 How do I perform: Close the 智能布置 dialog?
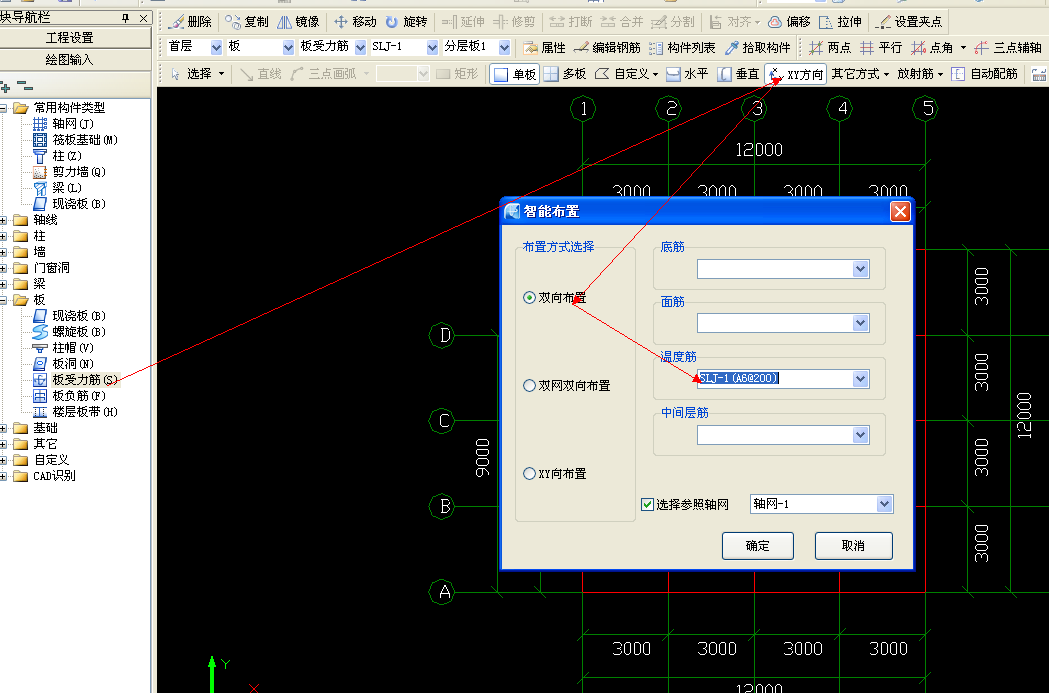(900, 212)
